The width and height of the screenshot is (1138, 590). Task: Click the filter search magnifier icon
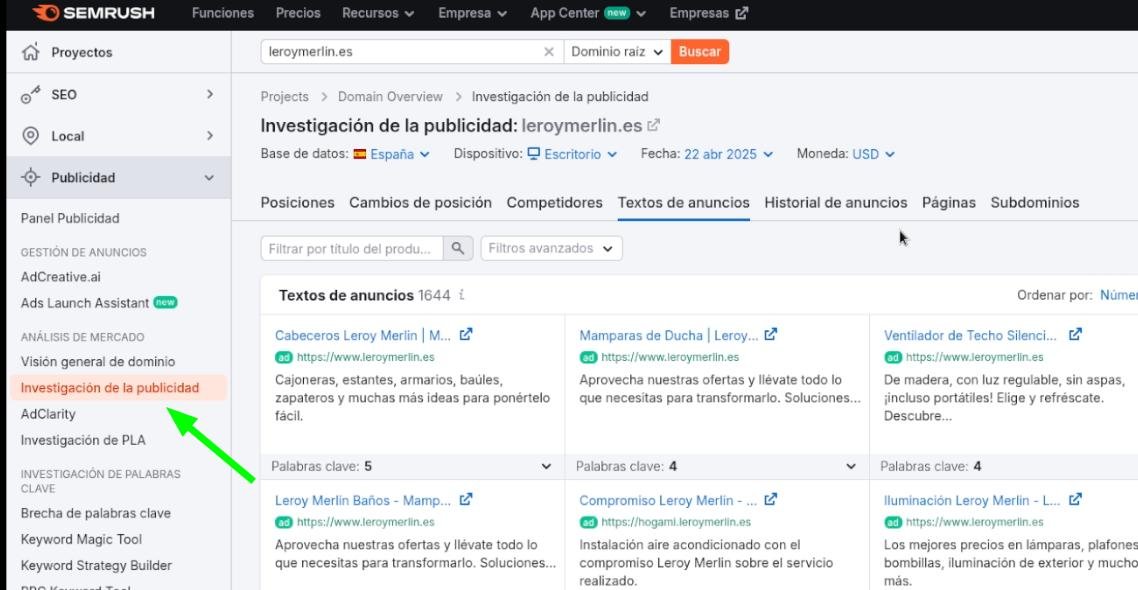click(x=457, y=248)
